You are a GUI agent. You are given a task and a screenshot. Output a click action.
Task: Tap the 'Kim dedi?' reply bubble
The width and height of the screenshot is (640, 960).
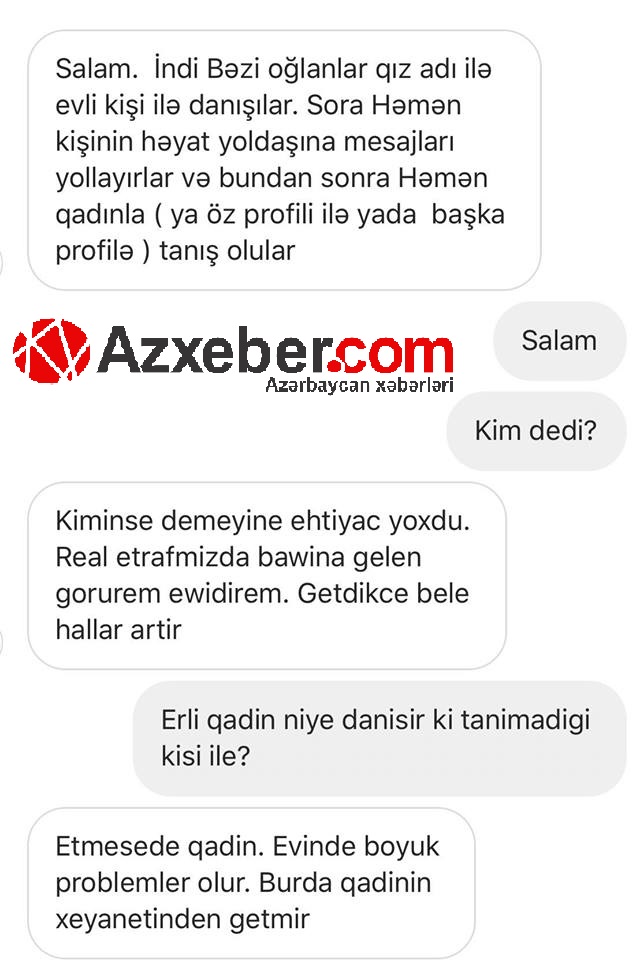(536, 430)
